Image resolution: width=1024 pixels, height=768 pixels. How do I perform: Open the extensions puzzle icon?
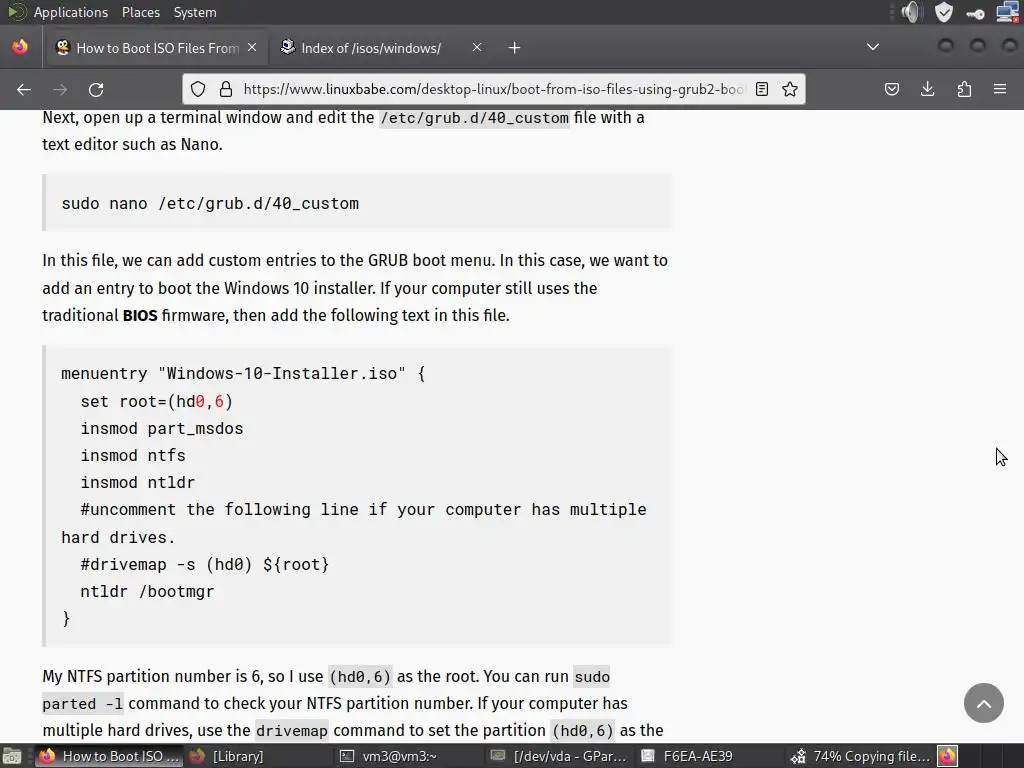[x=964, y=89]
